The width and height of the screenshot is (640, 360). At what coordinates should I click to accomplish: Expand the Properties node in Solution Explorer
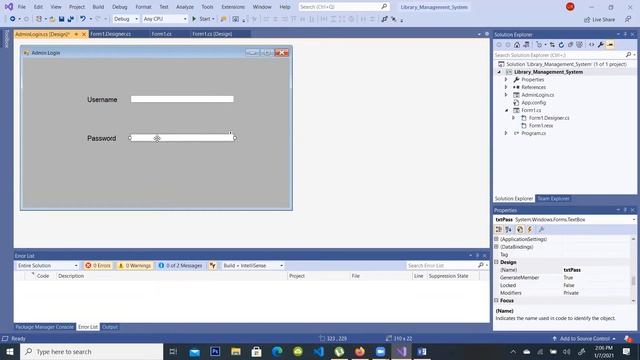506,80
